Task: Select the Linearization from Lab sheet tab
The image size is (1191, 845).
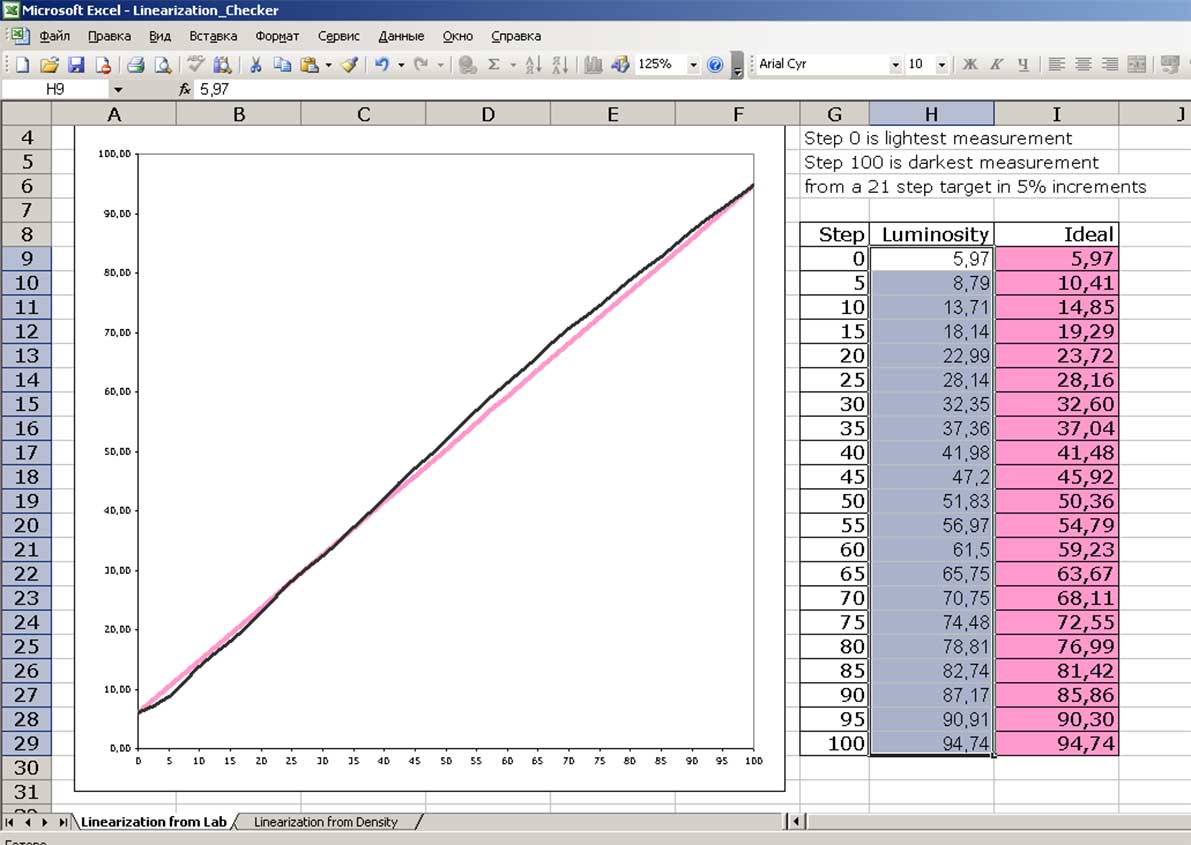Action: pos(153,822)
